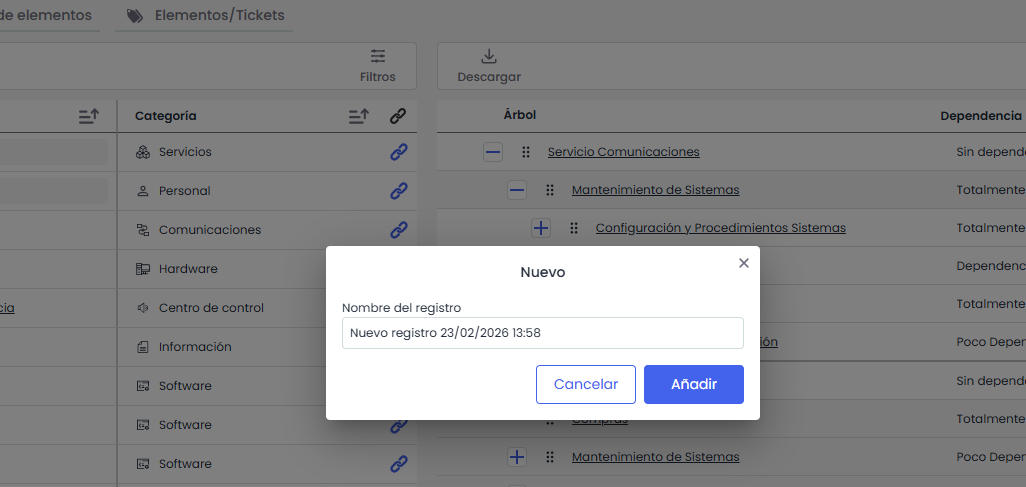This screenshot has width=1026, height=487.
Task: Click link icon in Servicios row
Action: pyautogui.click(x=398, y=152)
